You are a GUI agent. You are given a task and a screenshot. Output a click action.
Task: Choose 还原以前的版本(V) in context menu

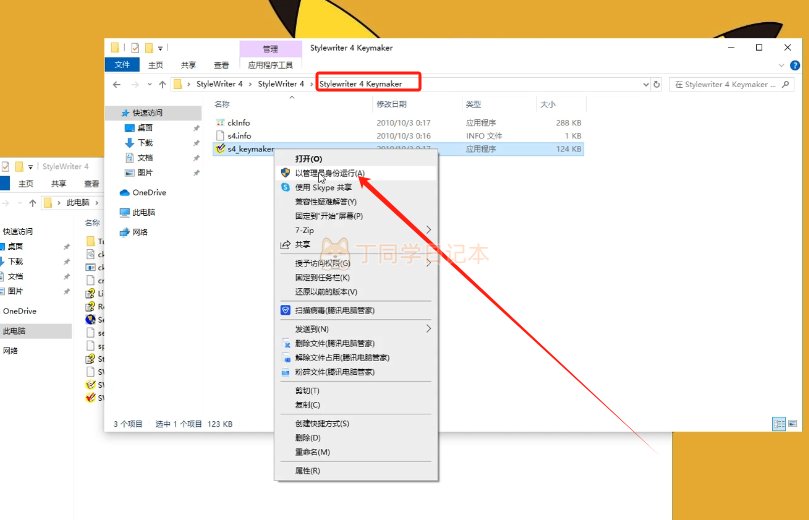356,291
